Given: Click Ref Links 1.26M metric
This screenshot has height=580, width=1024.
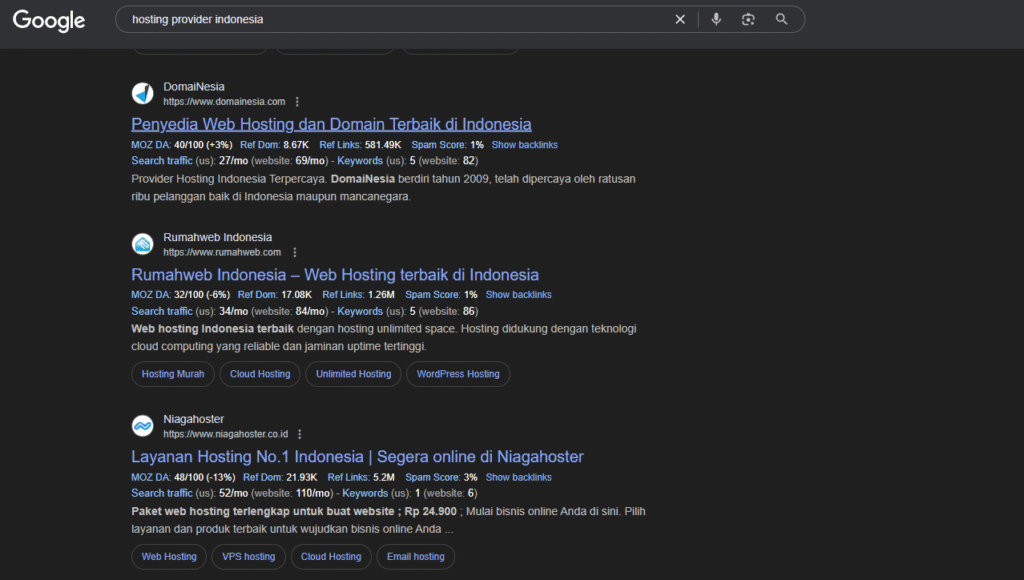Looking at the screenshot, I should (359, 295).
